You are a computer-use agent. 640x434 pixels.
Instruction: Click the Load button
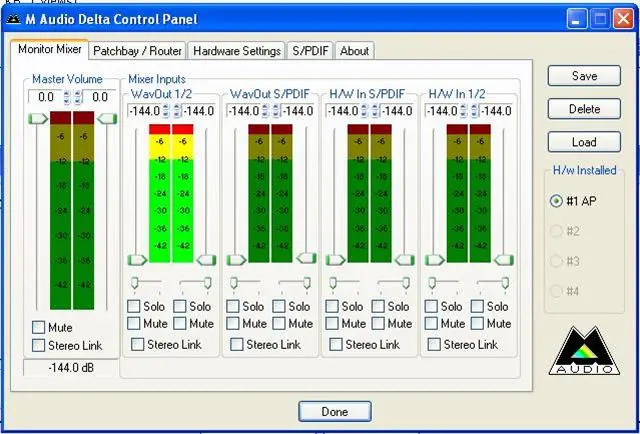click(584, 142)
